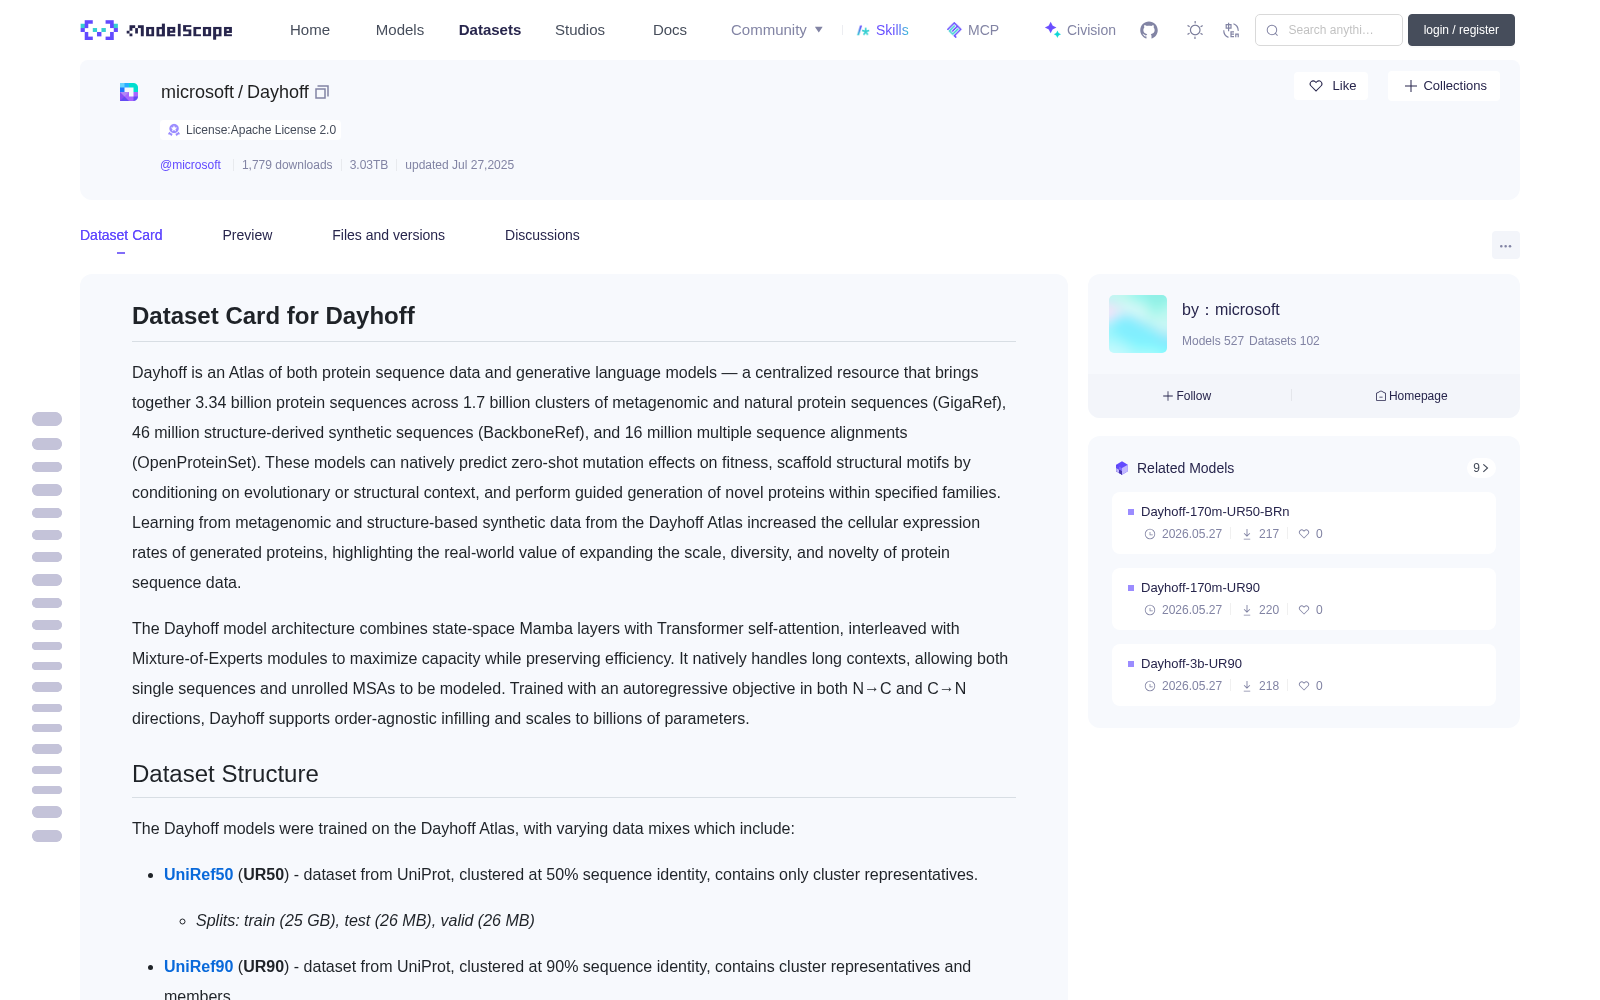
Task: Click the 'Models 527' count text
Action: tap(1213, 341)
